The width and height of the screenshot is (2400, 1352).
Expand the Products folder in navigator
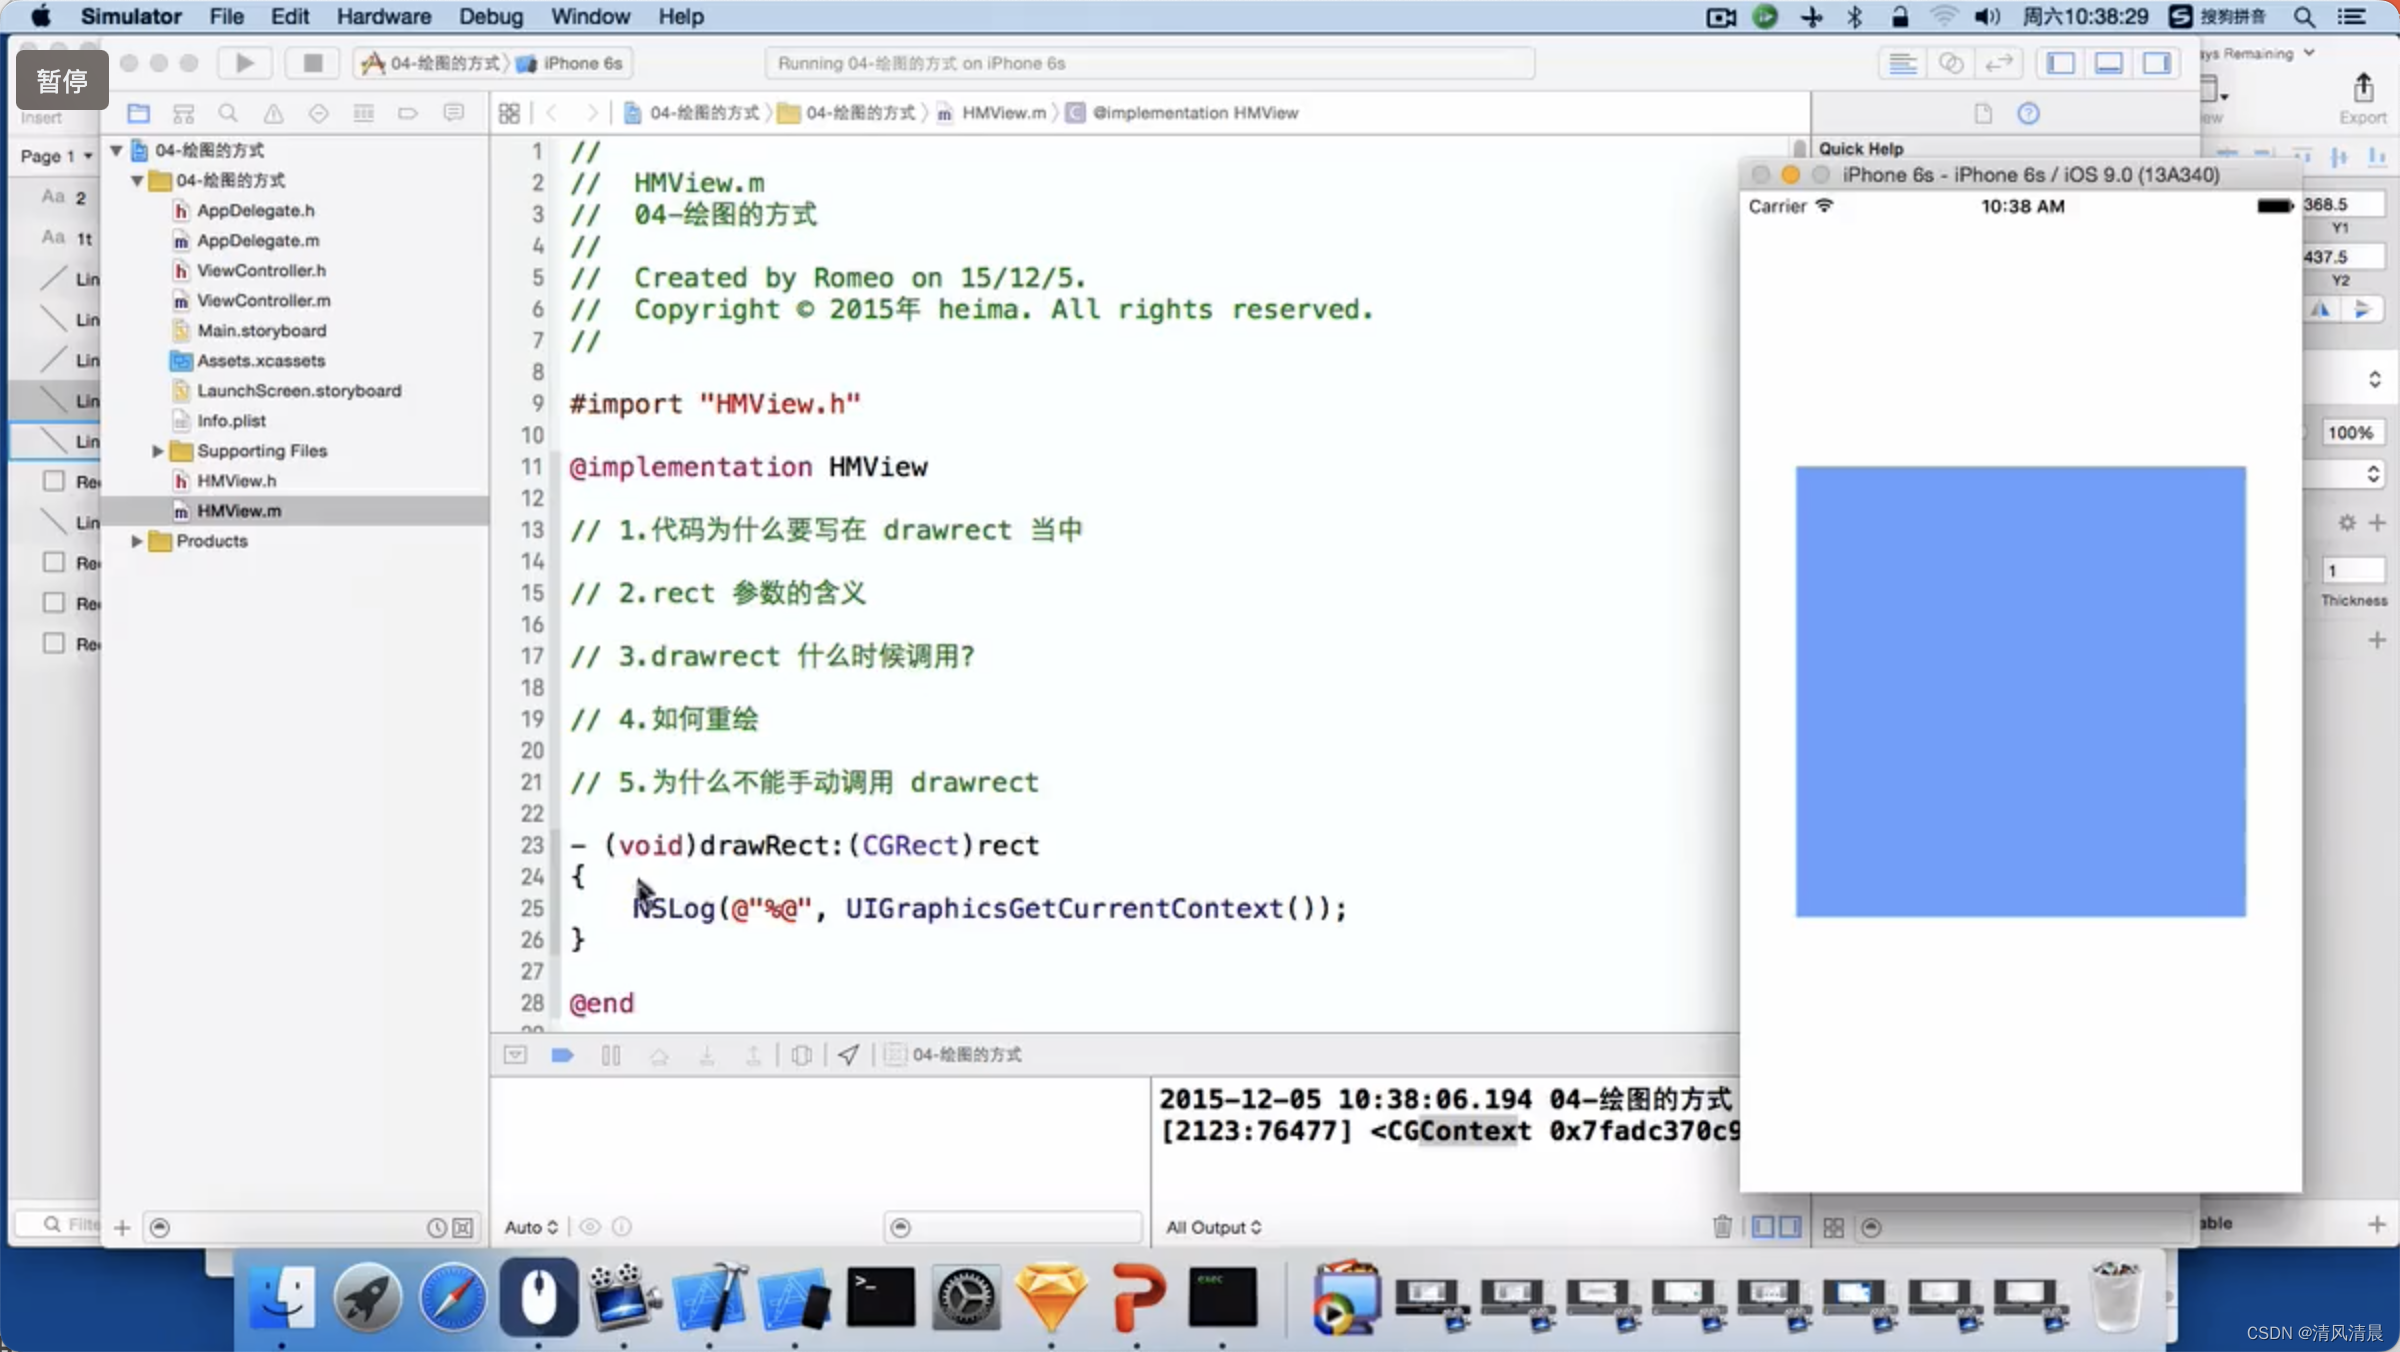coord(135,539)
